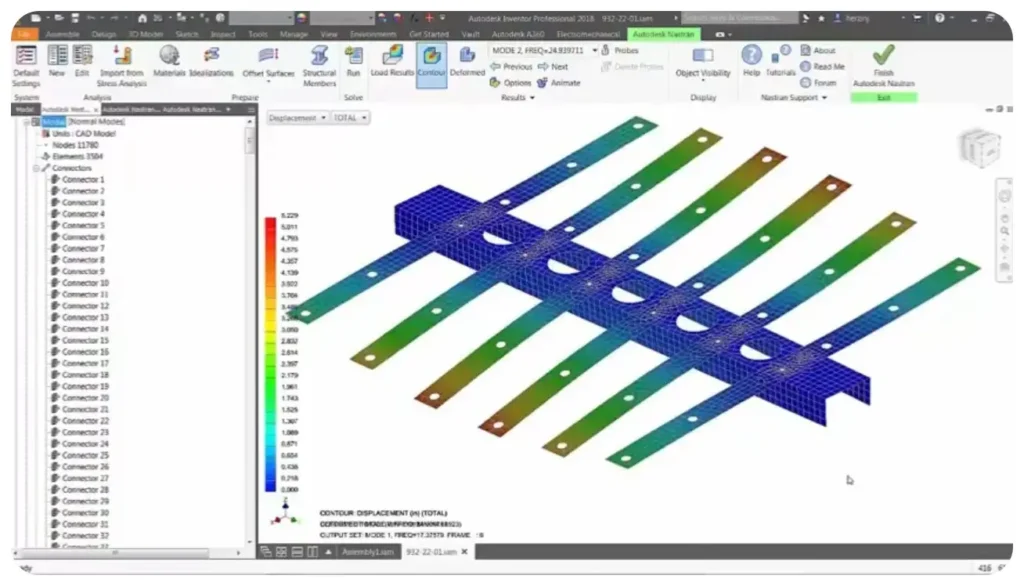The width and height of the screenshot is (1024, 586).
Task: Open the Object Visibility menu
Action: [703, 64]
